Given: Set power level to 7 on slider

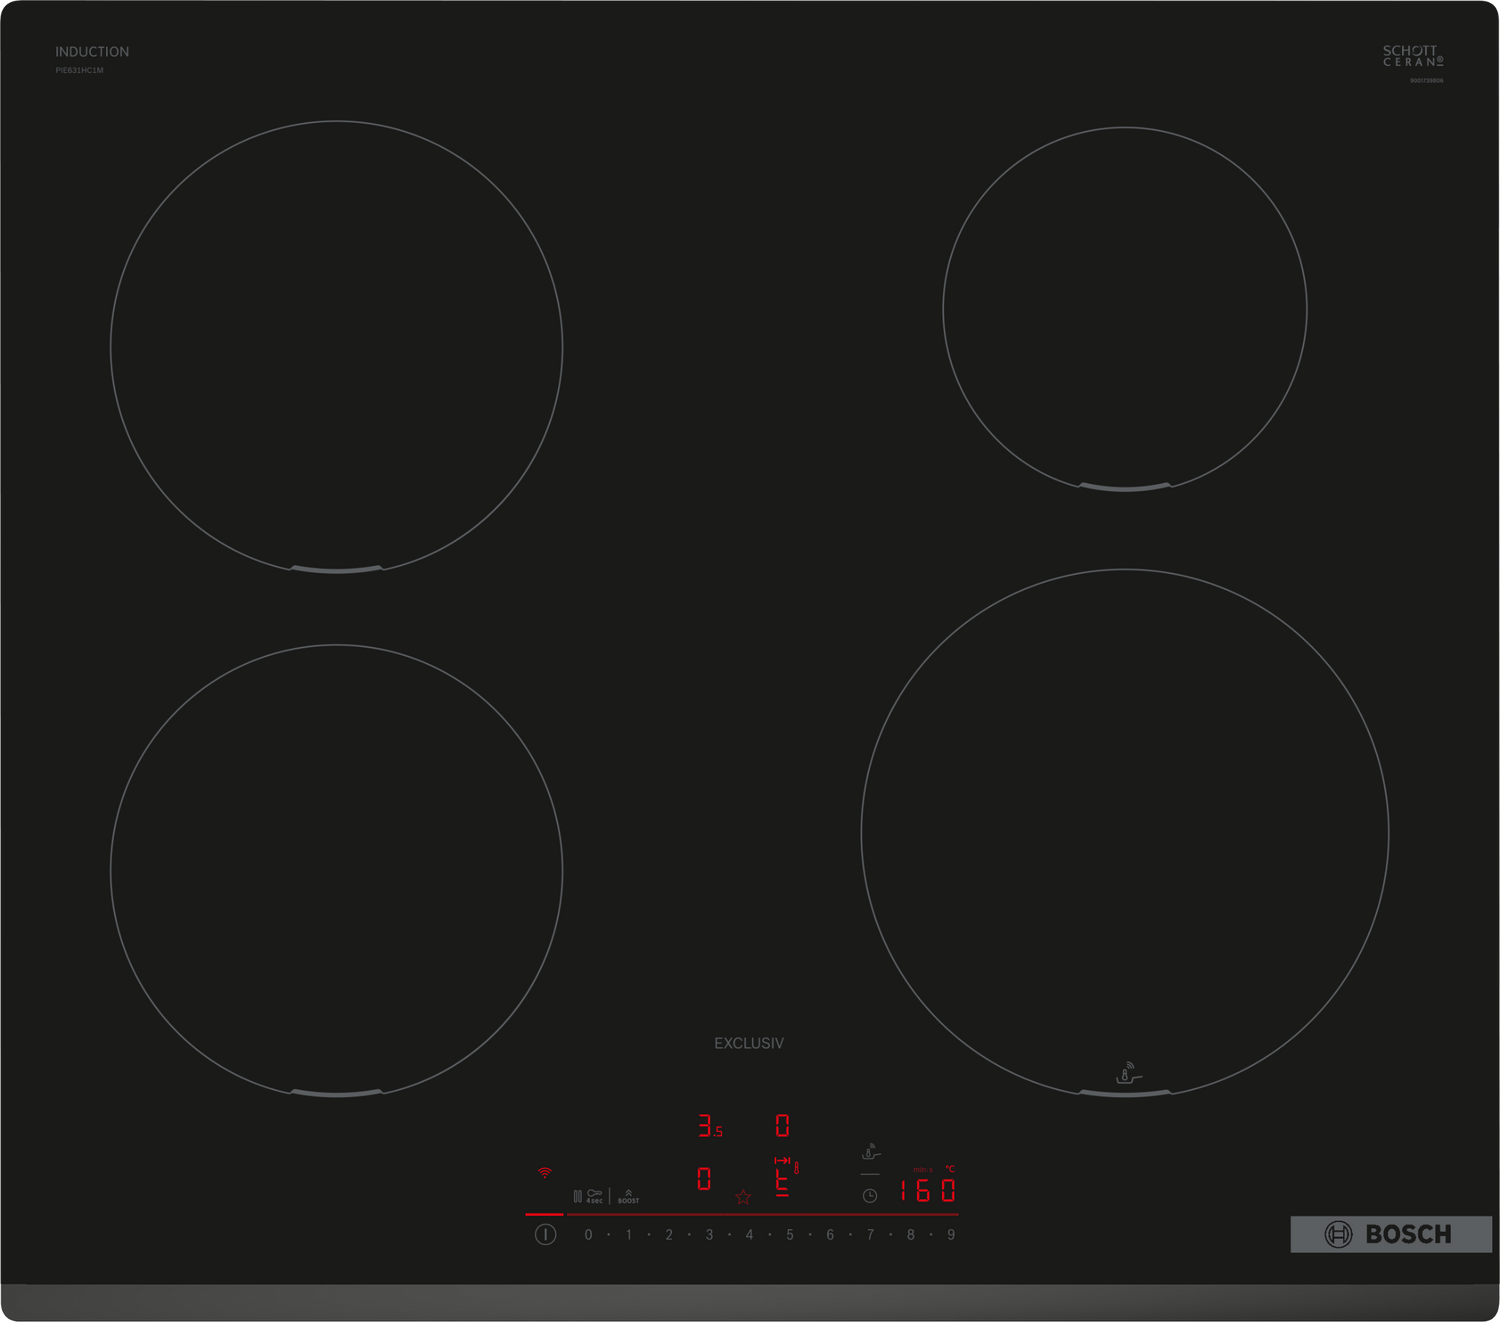Looking at the screenshot, I should click(870, 1235).
